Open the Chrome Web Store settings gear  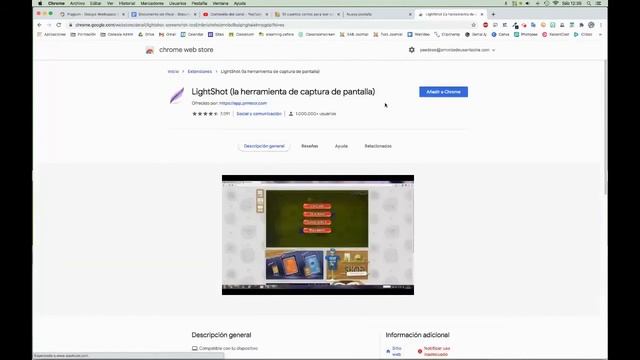click(411, 50)
